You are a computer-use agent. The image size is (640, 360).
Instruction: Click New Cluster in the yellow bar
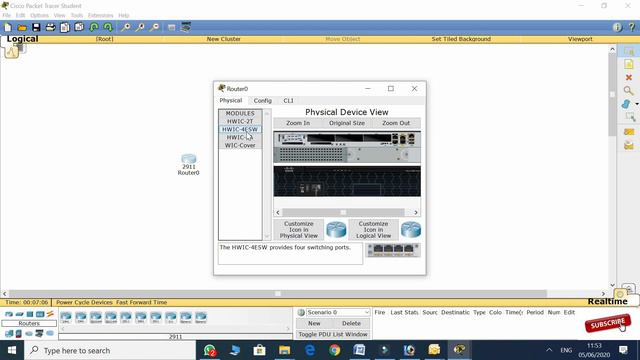coord(223,39)
